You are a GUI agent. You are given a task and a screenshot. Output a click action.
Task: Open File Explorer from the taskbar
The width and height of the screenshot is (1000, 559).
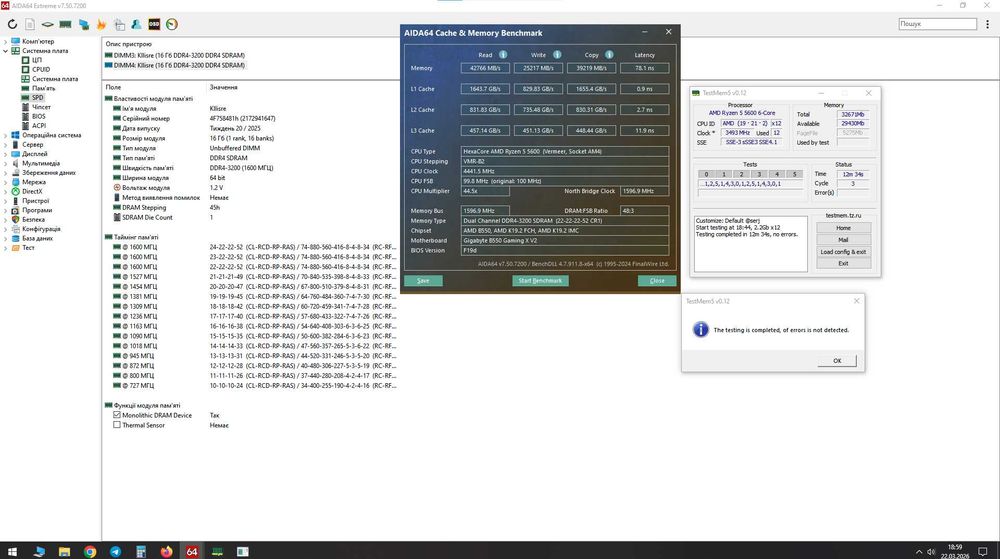(x=64, y=551)
